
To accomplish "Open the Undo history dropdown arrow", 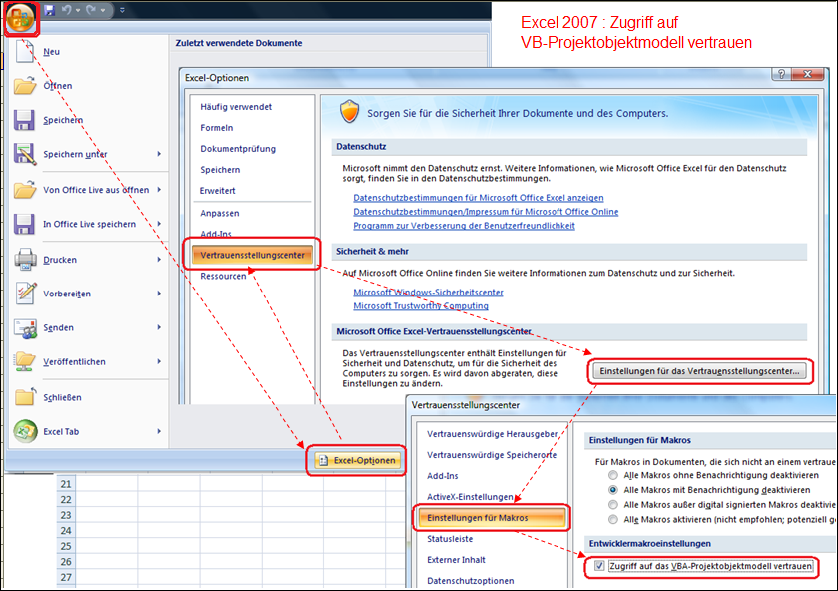I will coord(78,10).
